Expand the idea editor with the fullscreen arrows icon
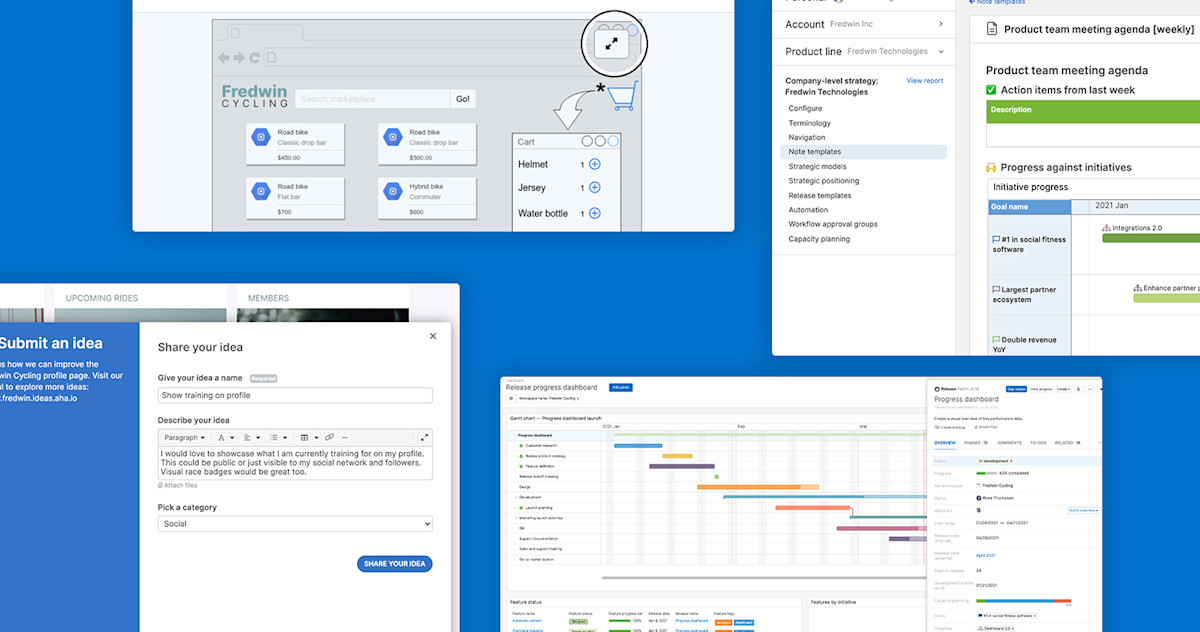Screen dimensions: 1200x632 pyautogui.click(x=424, y=437)
